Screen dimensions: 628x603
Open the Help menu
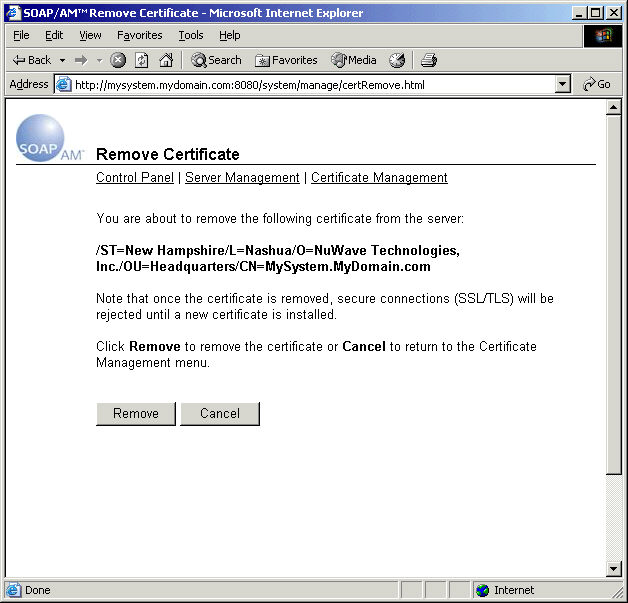pos(229,35)
